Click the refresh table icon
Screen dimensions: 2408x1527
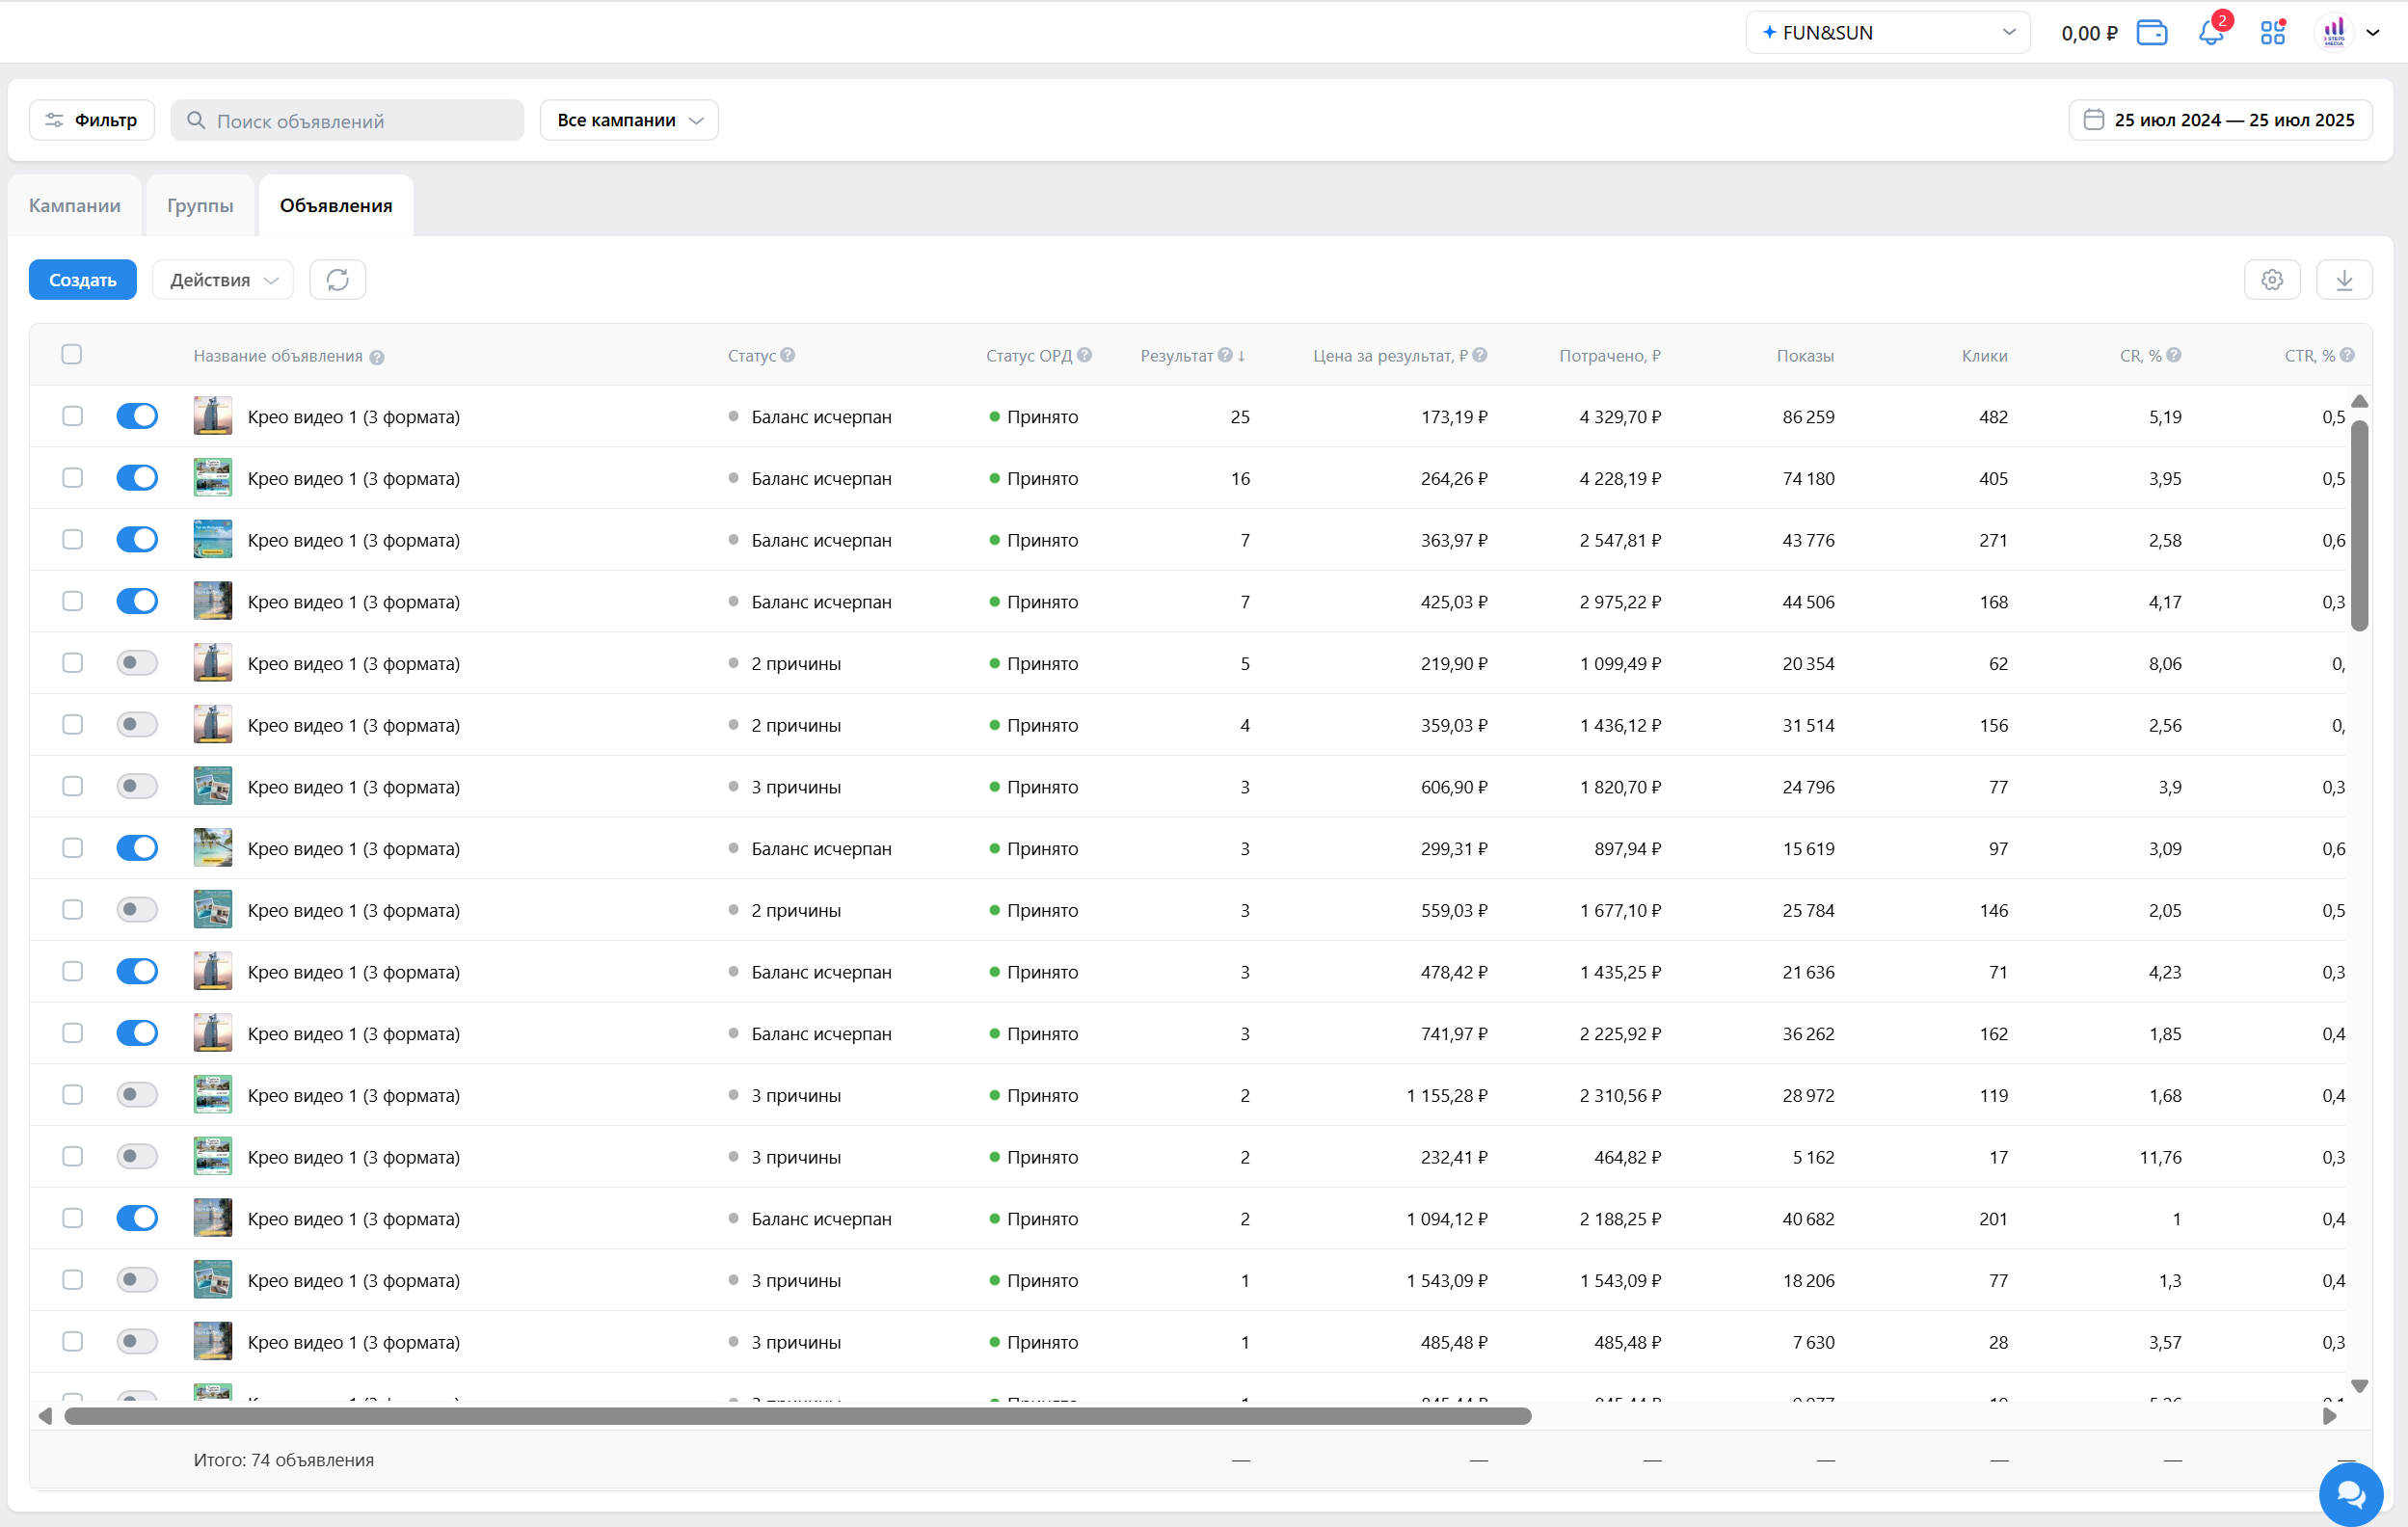[x=337, y=280]
